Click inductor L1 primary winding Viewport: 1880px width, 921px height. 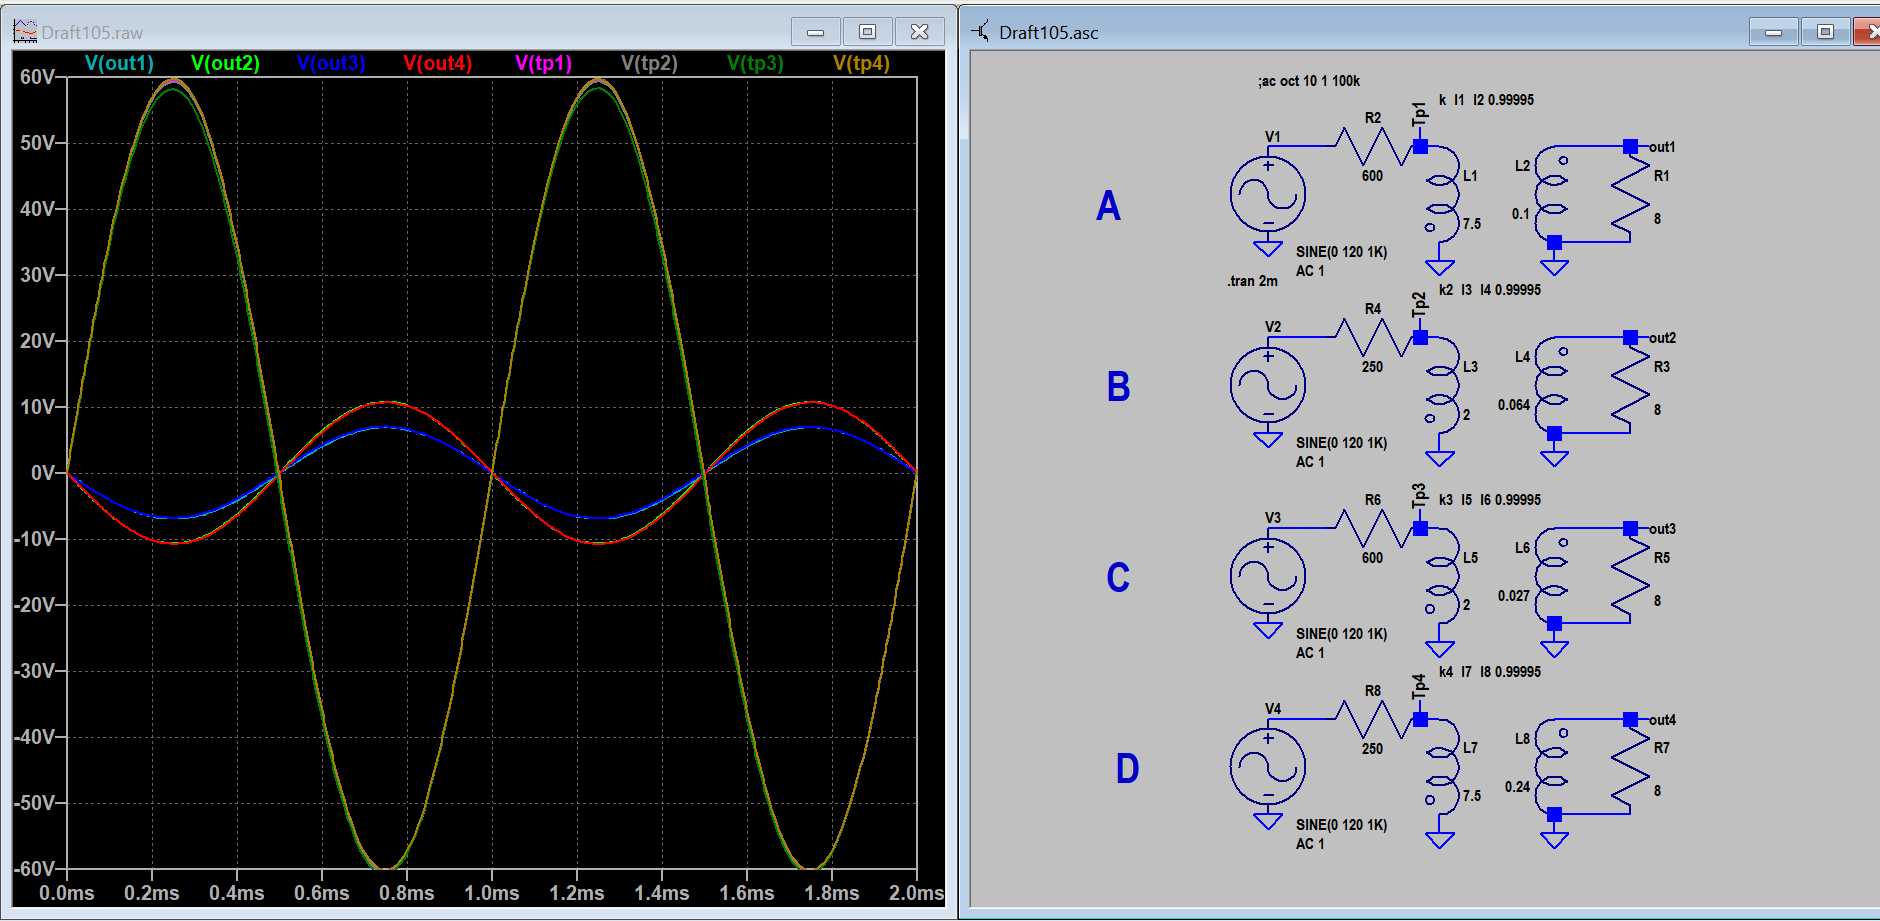(1441, 195)
